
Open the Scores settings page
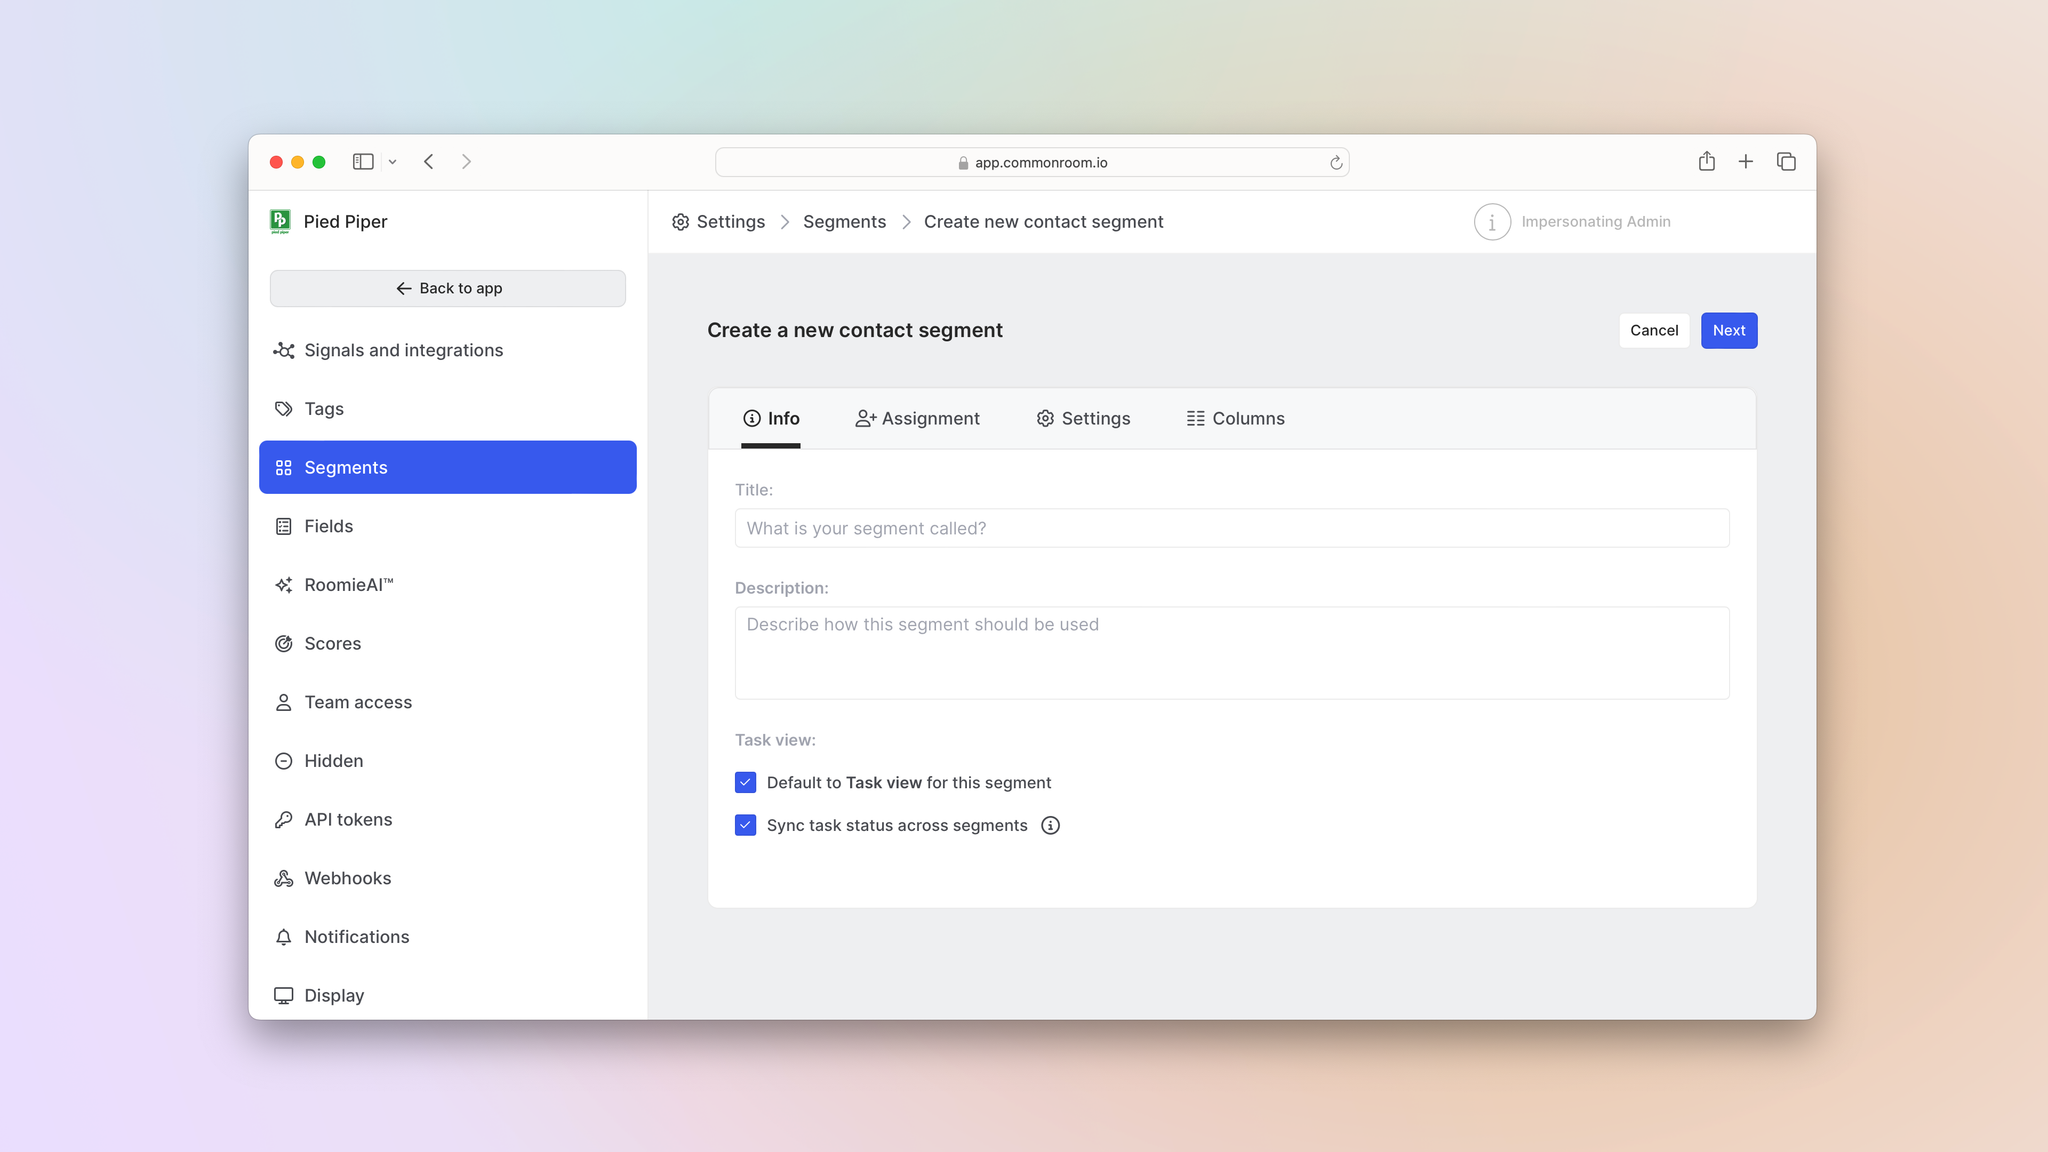pos(448,644)
